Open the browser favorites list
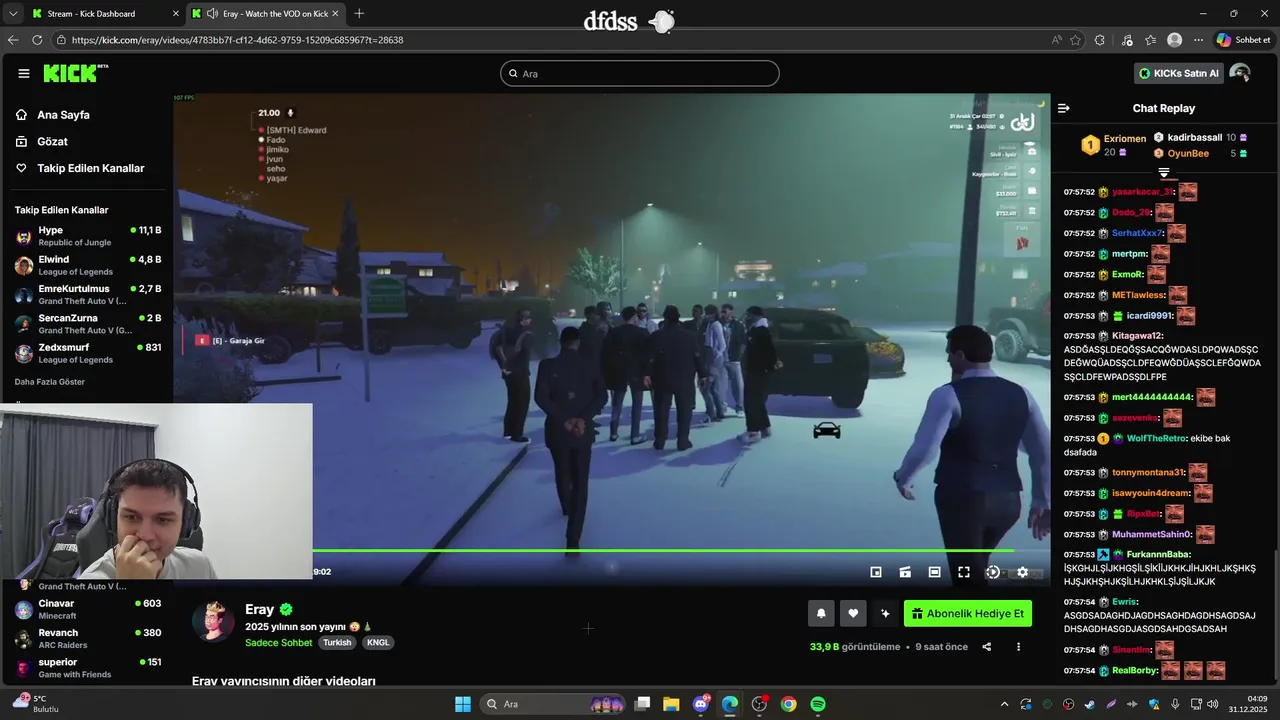 [1151, 40]
